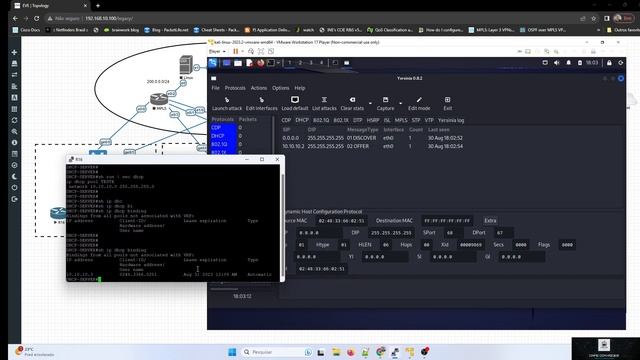Switch to the VTP tab
Image resolution: width=640 pixels, height=360 pixels.
pos(429,120)
